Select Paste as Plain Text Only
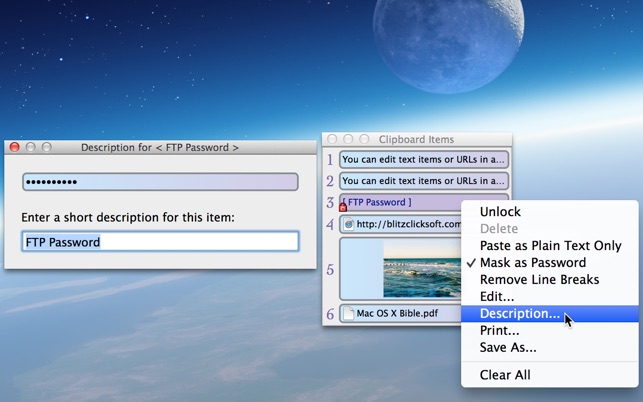 tap(550, 245)
